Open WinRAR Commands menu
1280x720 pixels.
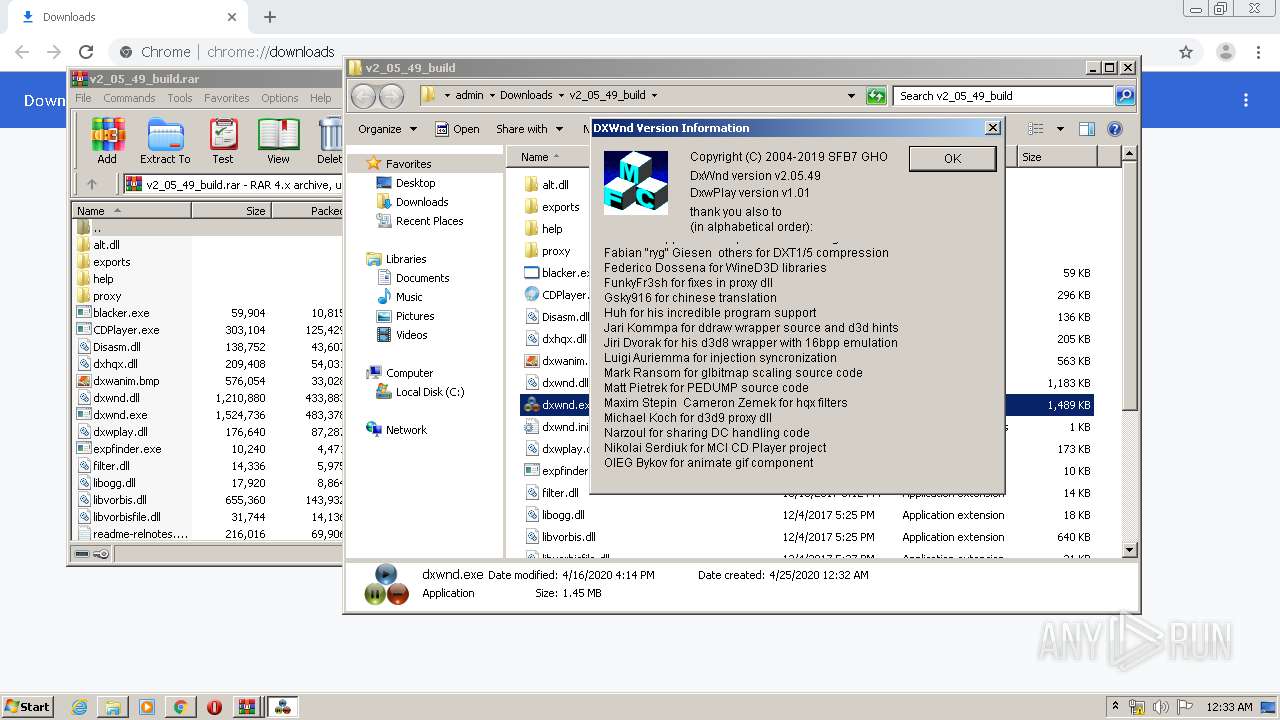[x=129, y=98]
